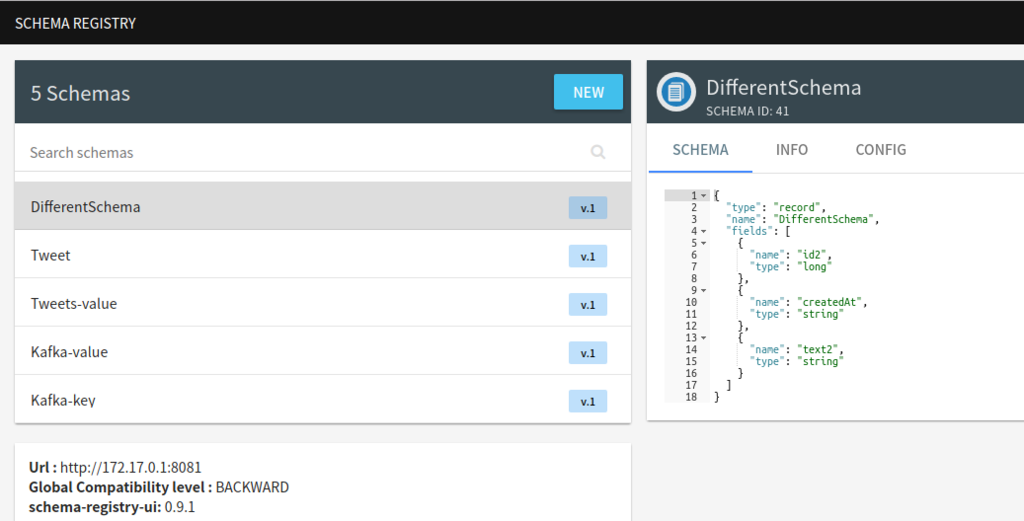This screenshot has width=1024, height=521.
Task: Collapse the code fold arrow on line 1
Action: 703,196
